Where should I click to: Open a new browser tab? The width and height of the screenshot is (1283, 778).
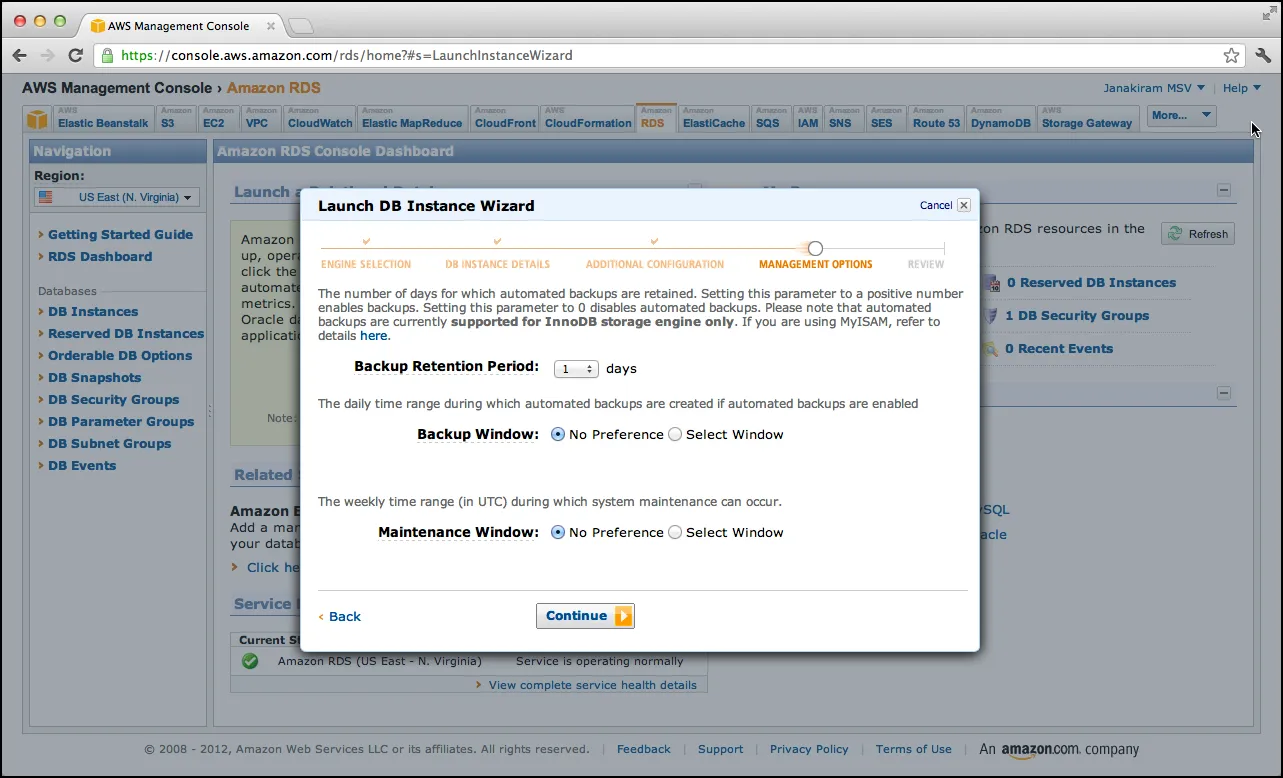300,25
